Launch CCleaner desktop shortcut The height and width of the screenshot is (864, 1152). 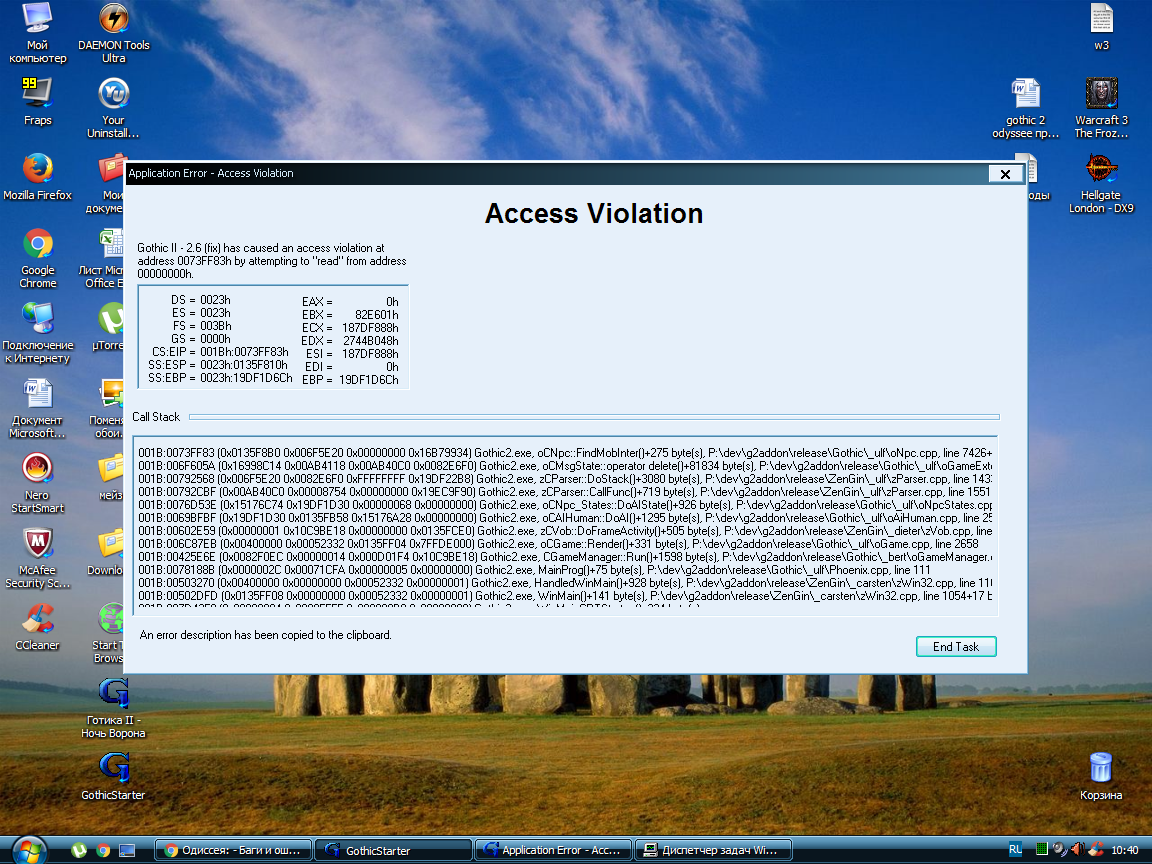pos(37,627)
